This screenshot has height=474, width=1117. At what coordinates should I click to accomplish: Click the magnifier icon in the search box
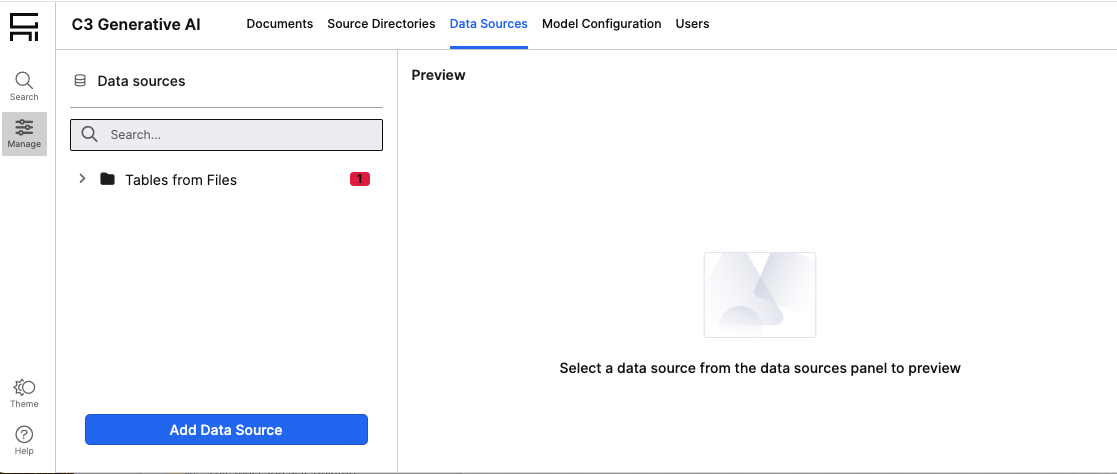(90, 134)
